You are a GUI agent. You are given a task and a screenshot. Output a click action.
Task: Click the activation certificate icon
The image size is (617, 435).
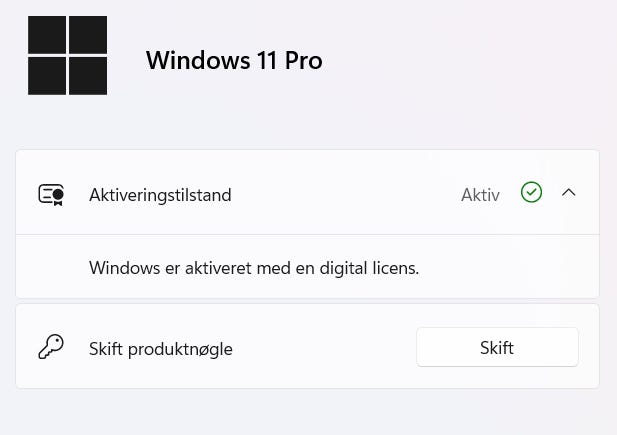[x=51, y=194]
